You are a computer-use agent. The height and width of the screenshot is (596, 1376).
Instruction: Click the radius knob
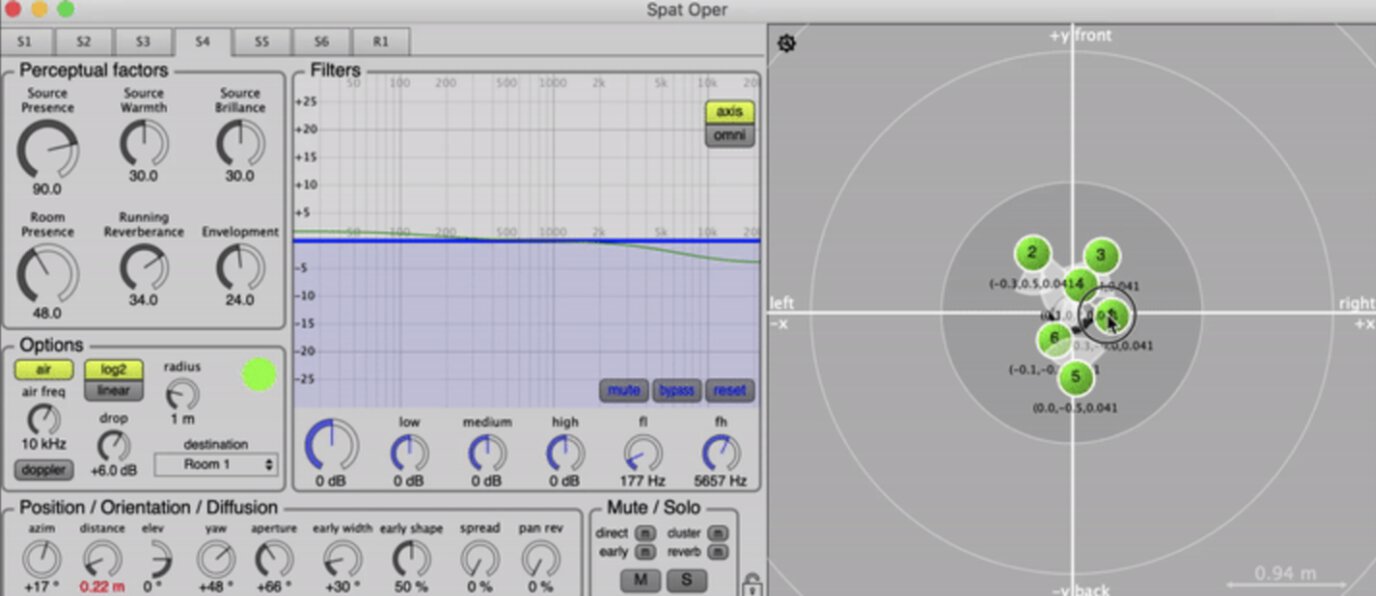coord(182,395)
